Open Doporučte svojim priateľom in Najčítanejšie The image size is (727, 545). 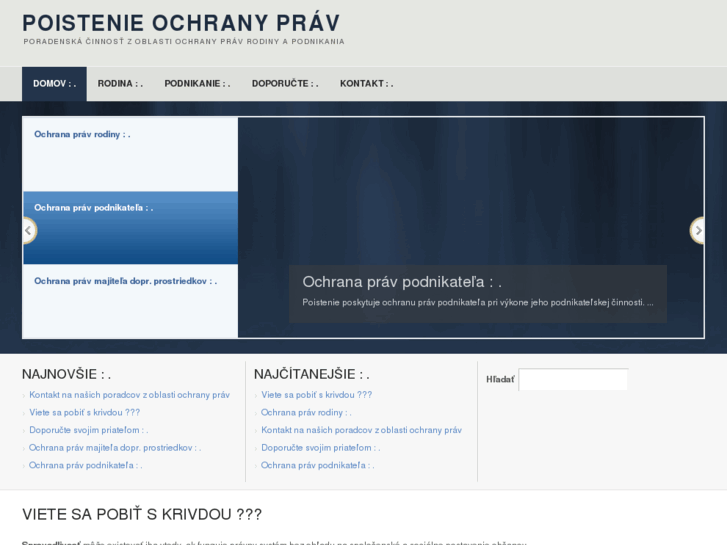320,448
